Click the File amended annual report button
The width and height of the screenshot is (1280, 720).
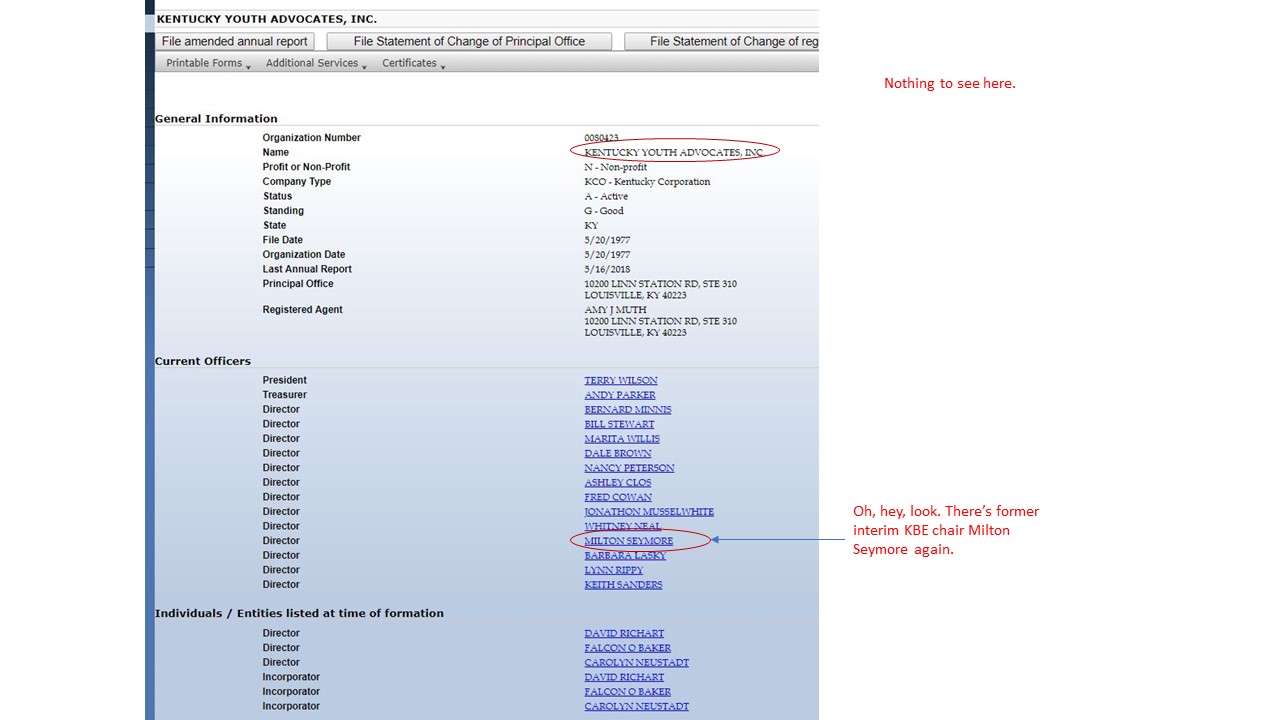[x=235, y=41]
